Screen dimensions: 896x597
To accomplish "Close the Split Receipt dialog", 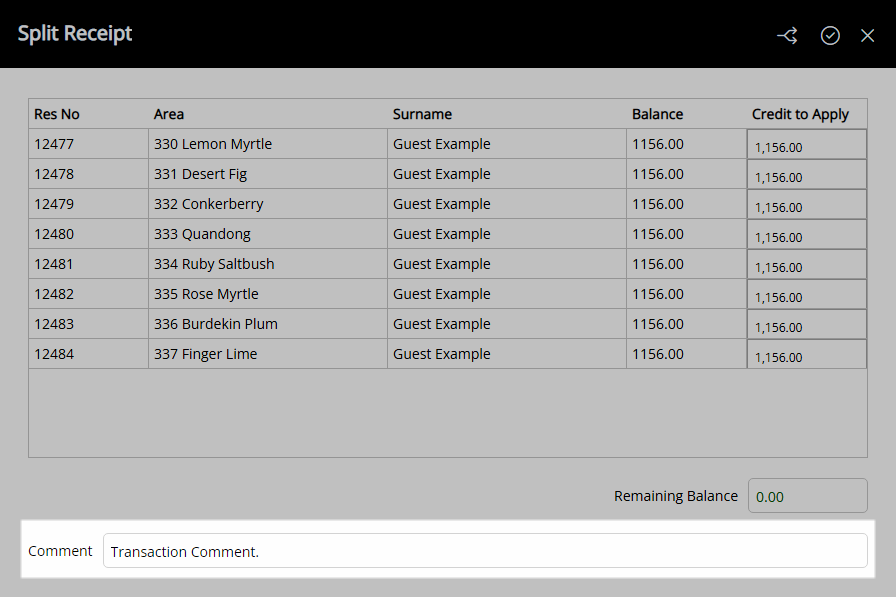I will point(867,35).
